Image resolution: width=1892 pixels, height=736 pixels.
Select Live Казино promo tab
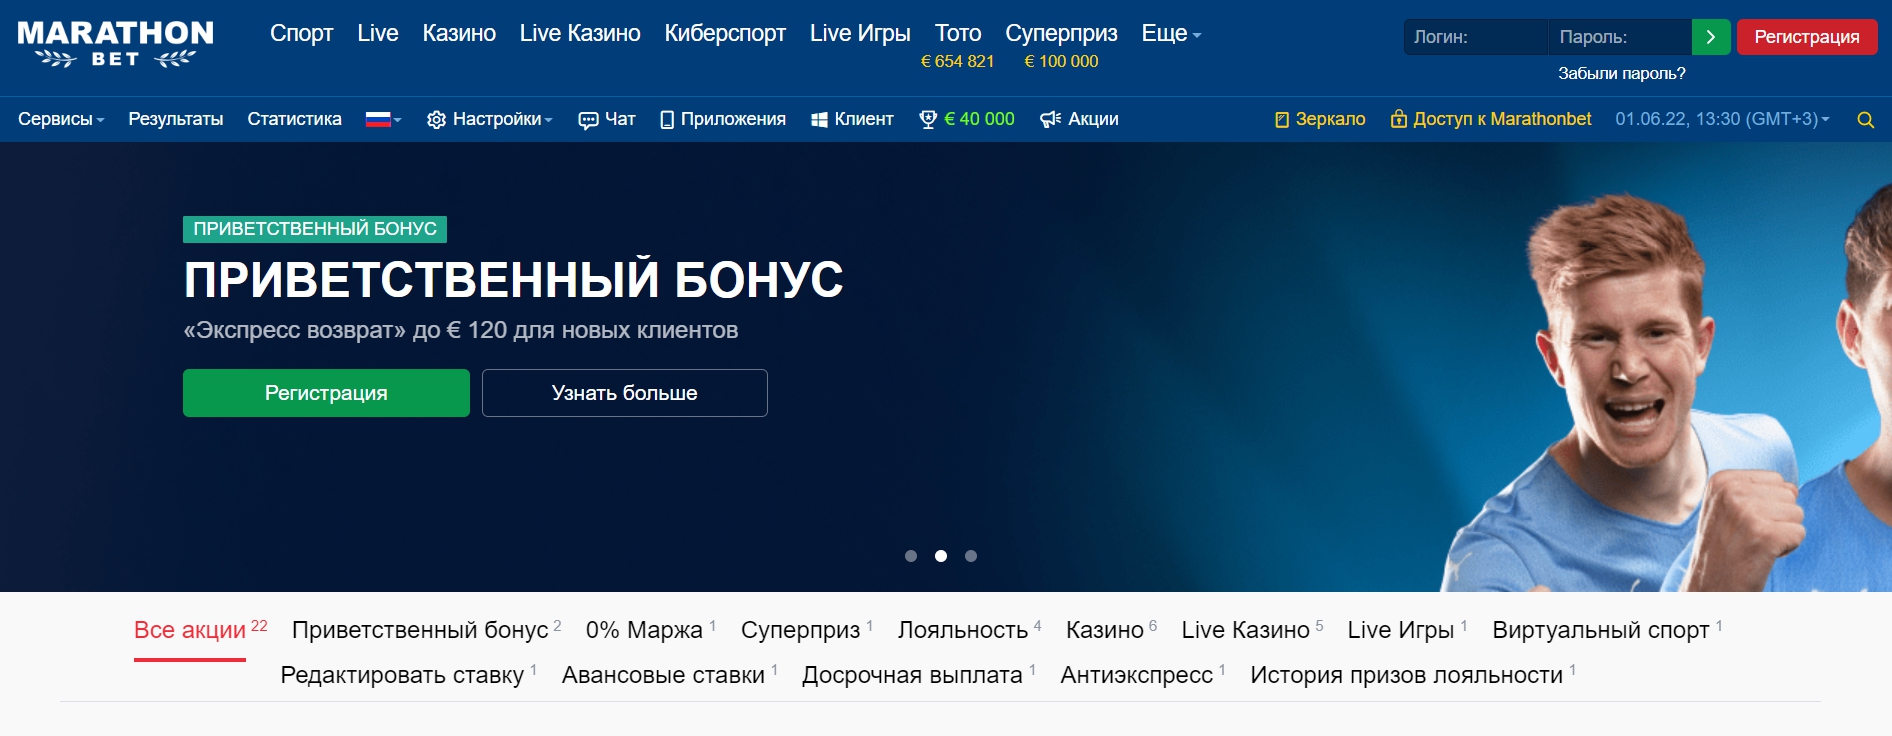pos(1252,630)
